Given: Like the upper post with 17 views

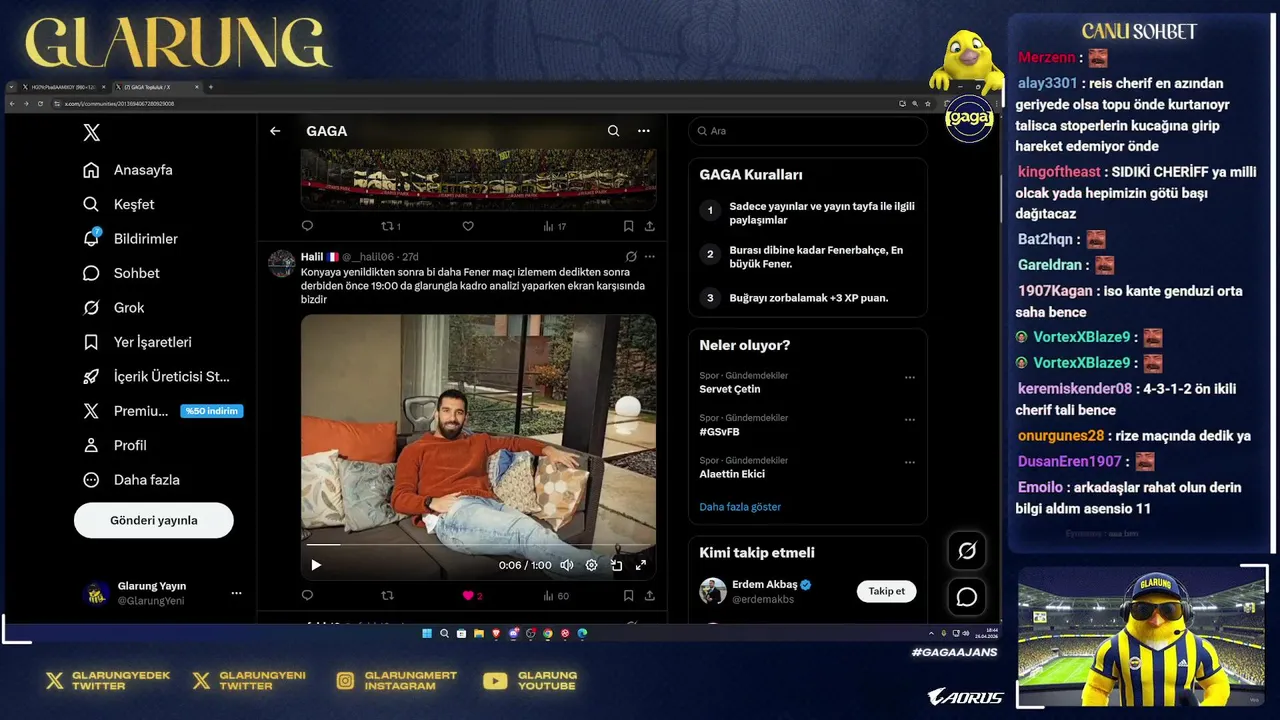Looking at the screenshot, I should pos(468,226).
